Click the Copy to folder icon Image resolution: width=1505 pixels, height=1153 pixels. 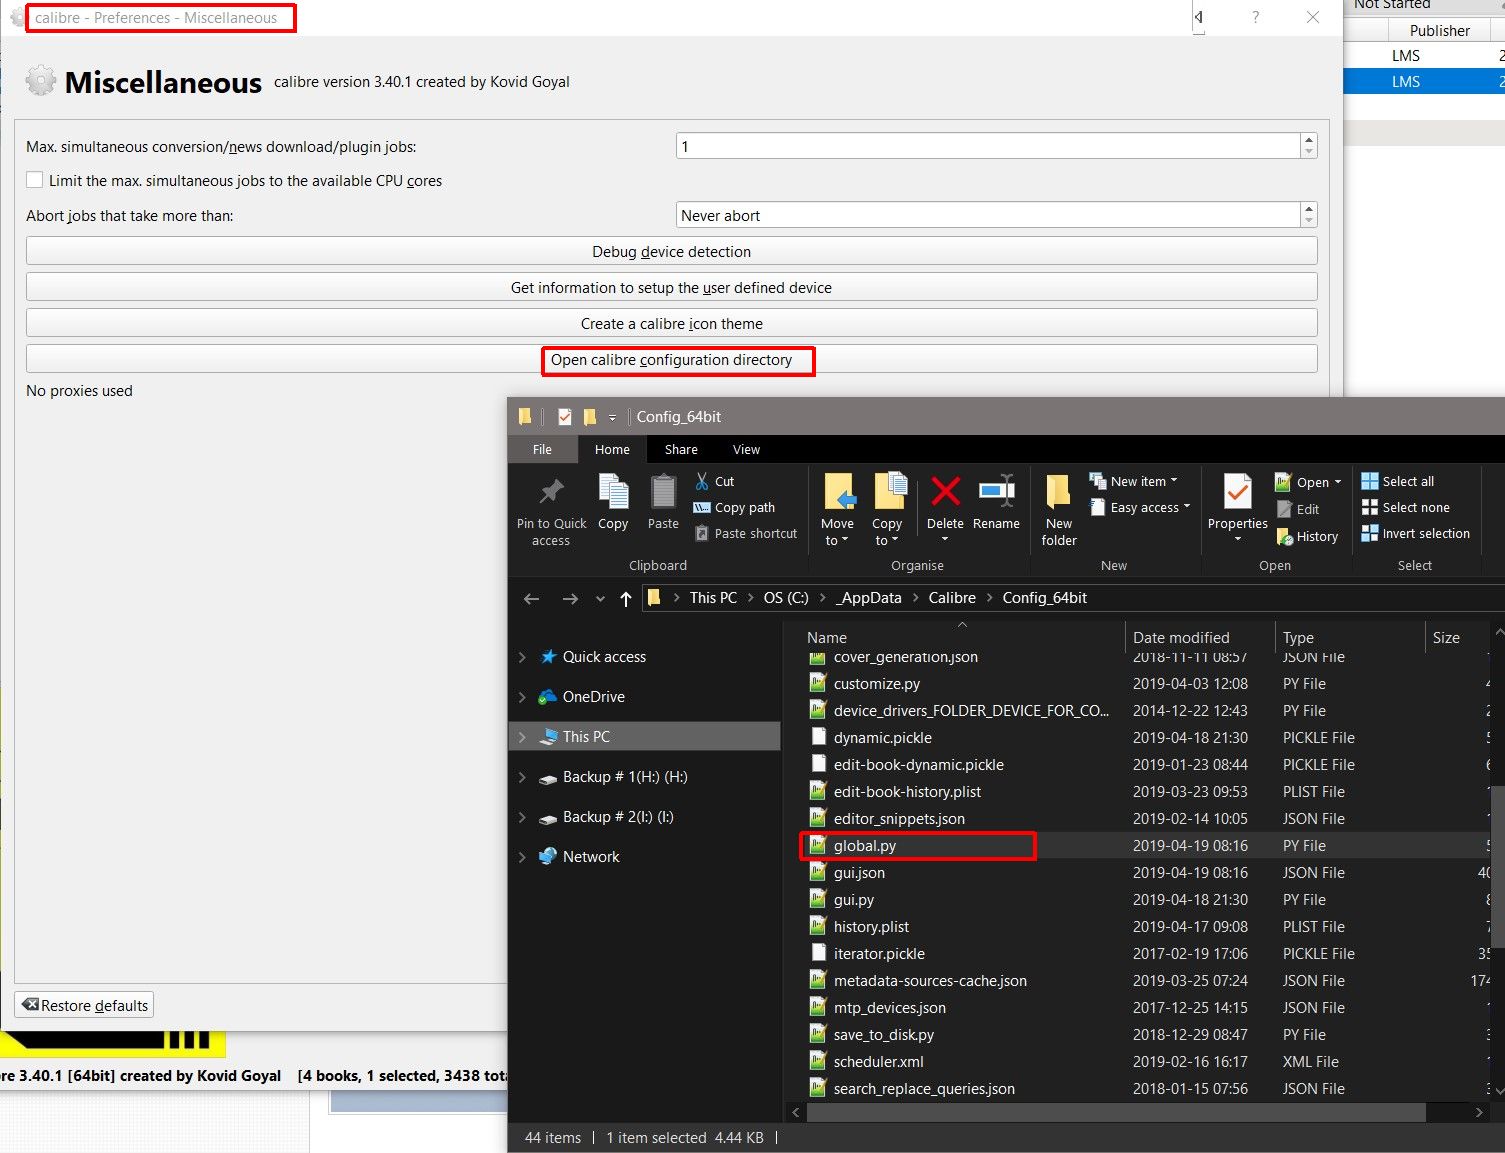tap(889, 492)
